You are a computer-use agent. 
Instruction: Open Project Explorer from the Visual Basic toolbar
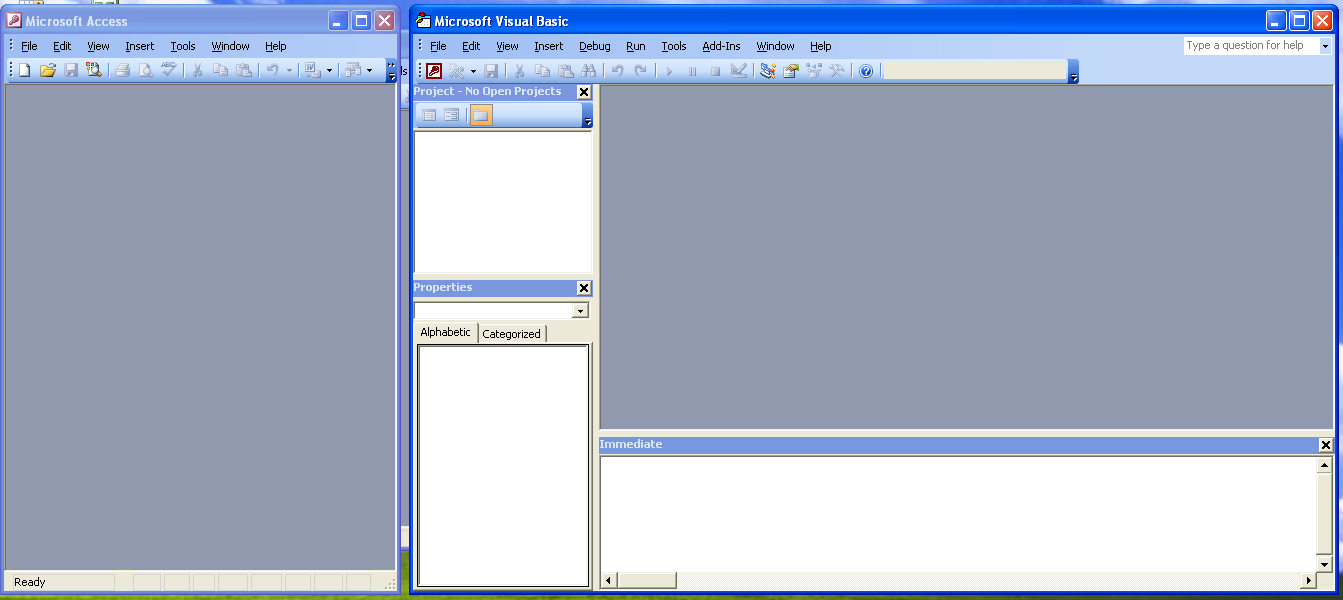[x=767, y=70]
